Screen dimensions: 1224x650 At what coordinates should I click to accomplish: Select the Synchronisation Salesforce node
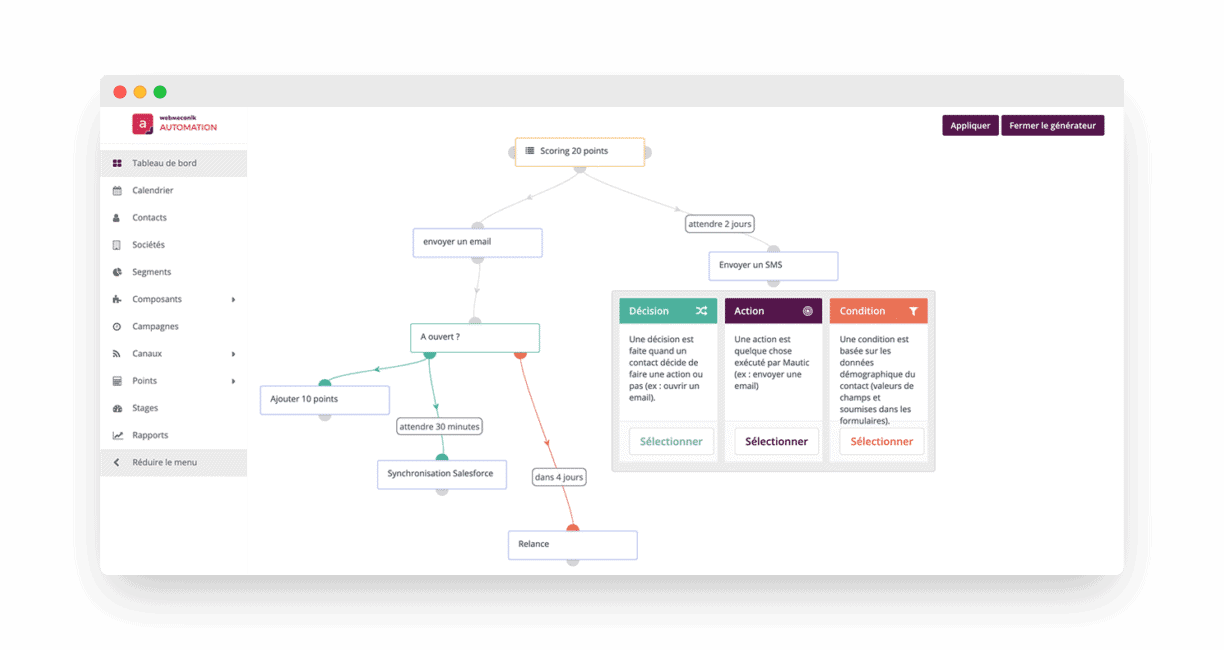click(442, 474)
